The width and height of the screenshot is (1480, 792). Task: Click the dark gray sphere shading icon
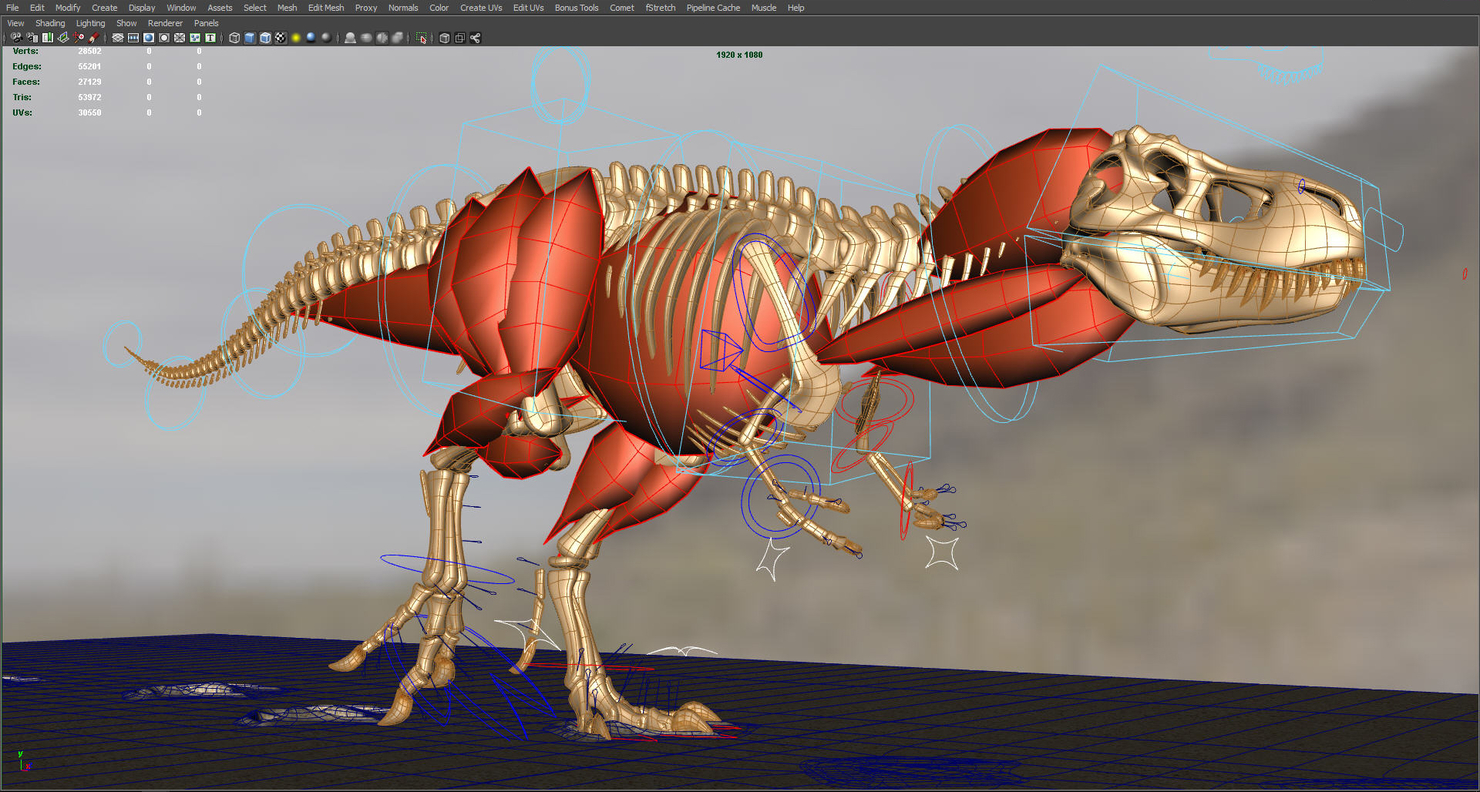tap(326, 38)
